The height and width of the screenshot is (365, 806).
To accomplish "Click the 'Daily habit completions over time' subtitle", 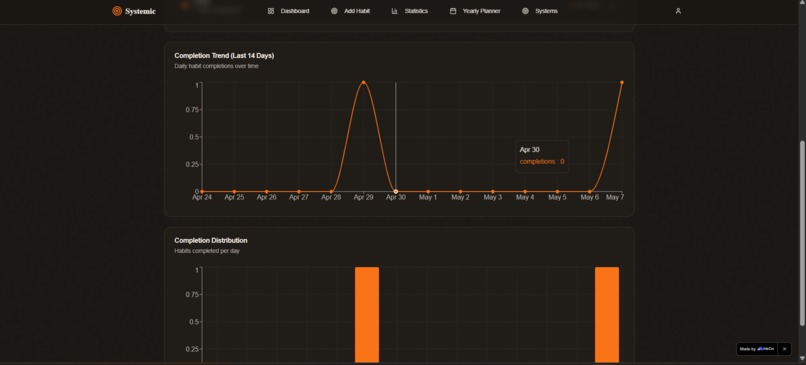I will click(x=216, y=66).
